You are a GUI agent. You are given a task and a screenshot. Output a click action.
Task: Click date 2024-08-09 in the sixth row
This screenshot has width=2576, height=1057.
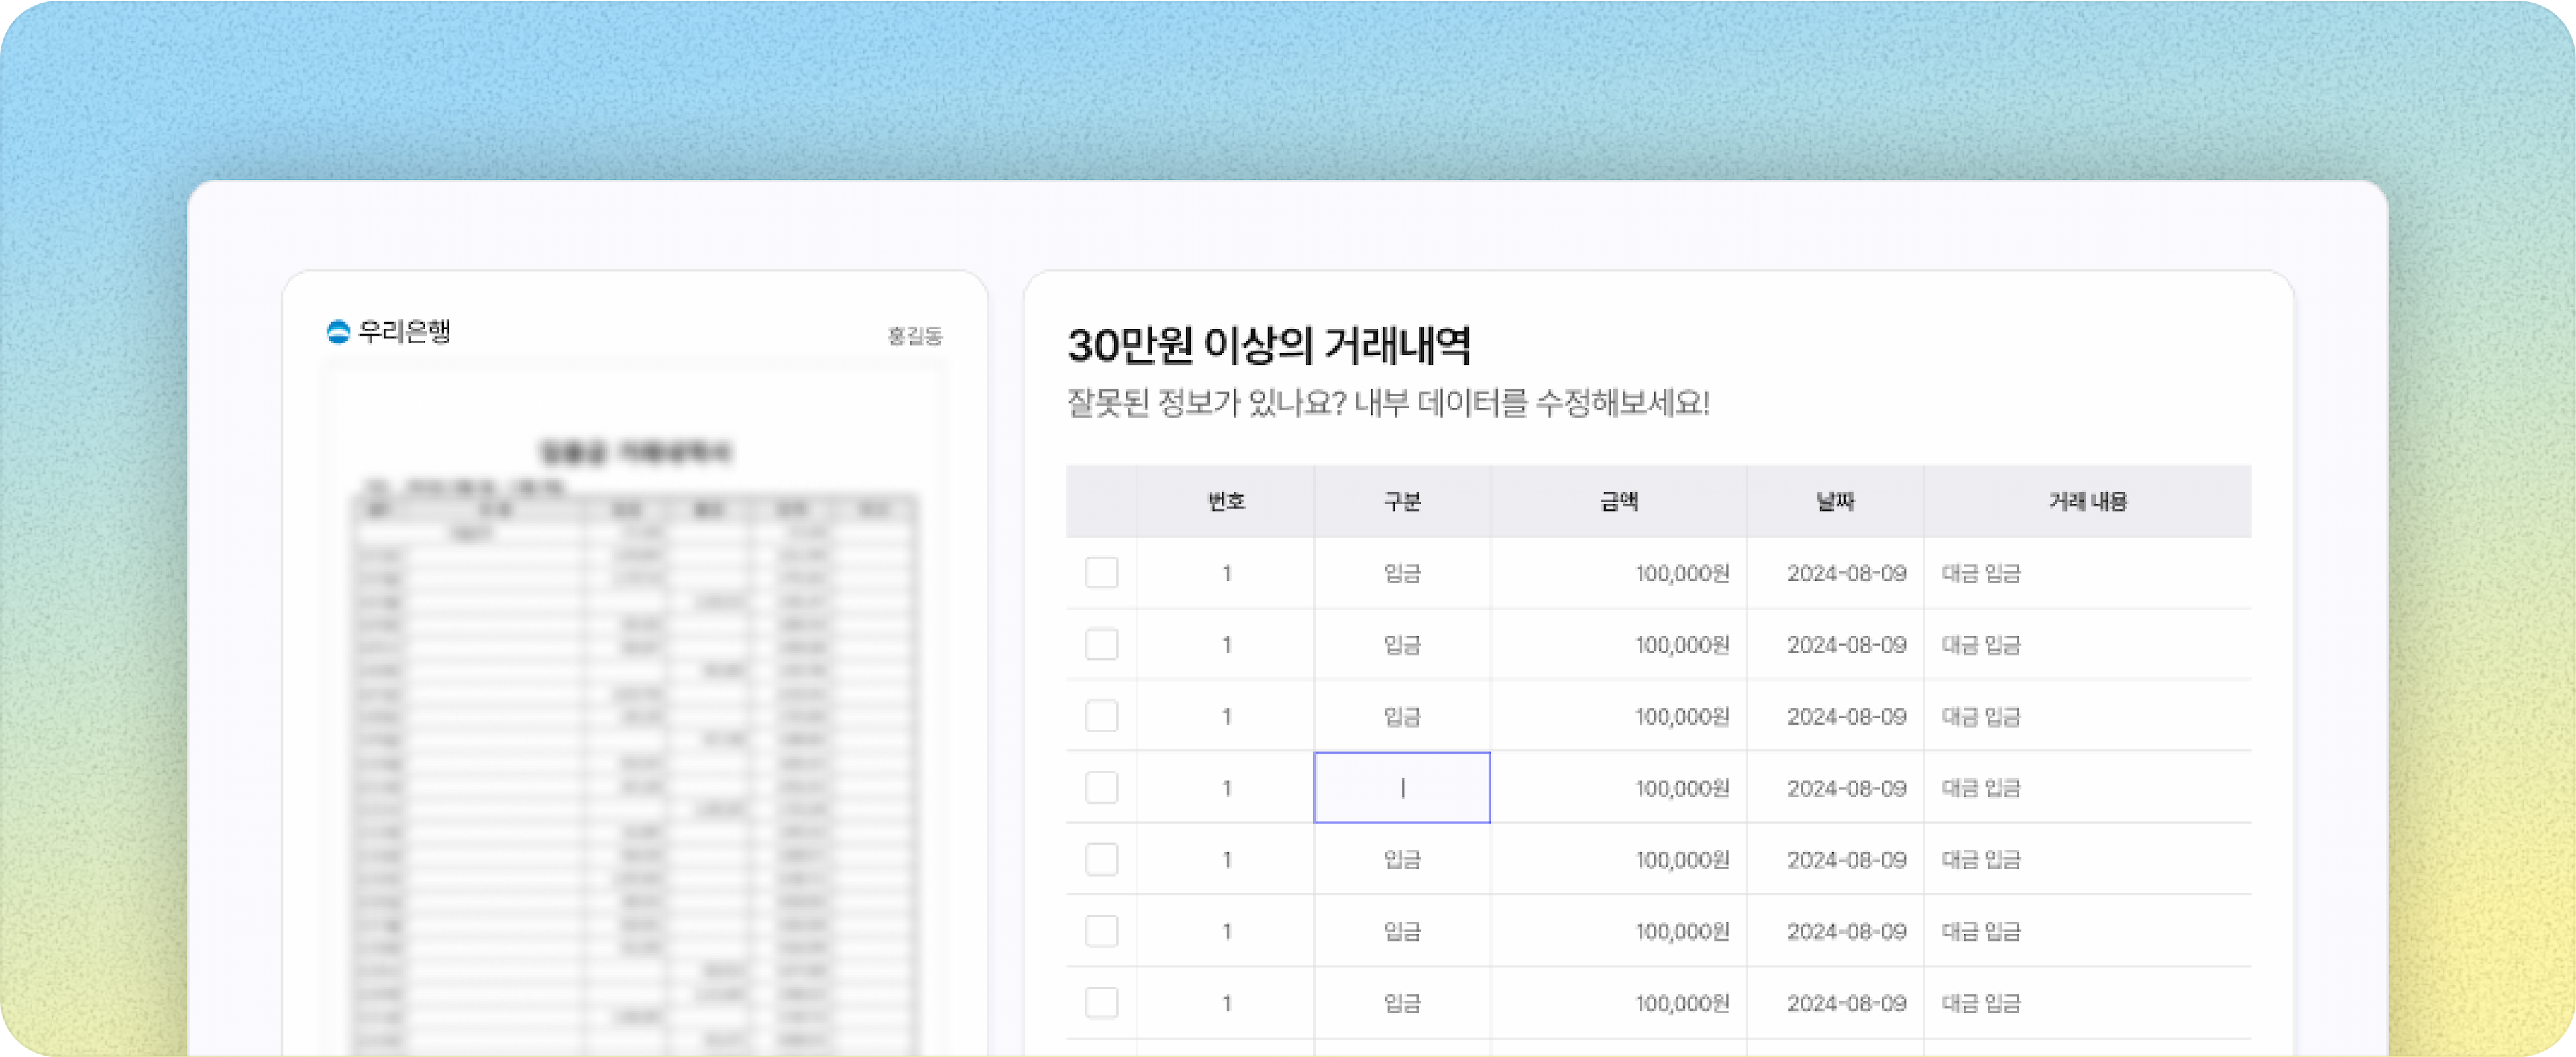[x=1847, y=931]
